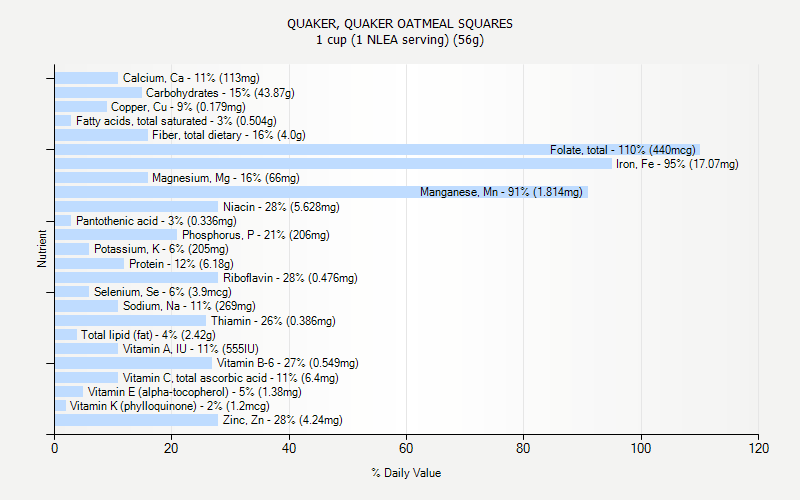Click the Phosphorus bar
800x500 pixels.
tap(116, 235)
